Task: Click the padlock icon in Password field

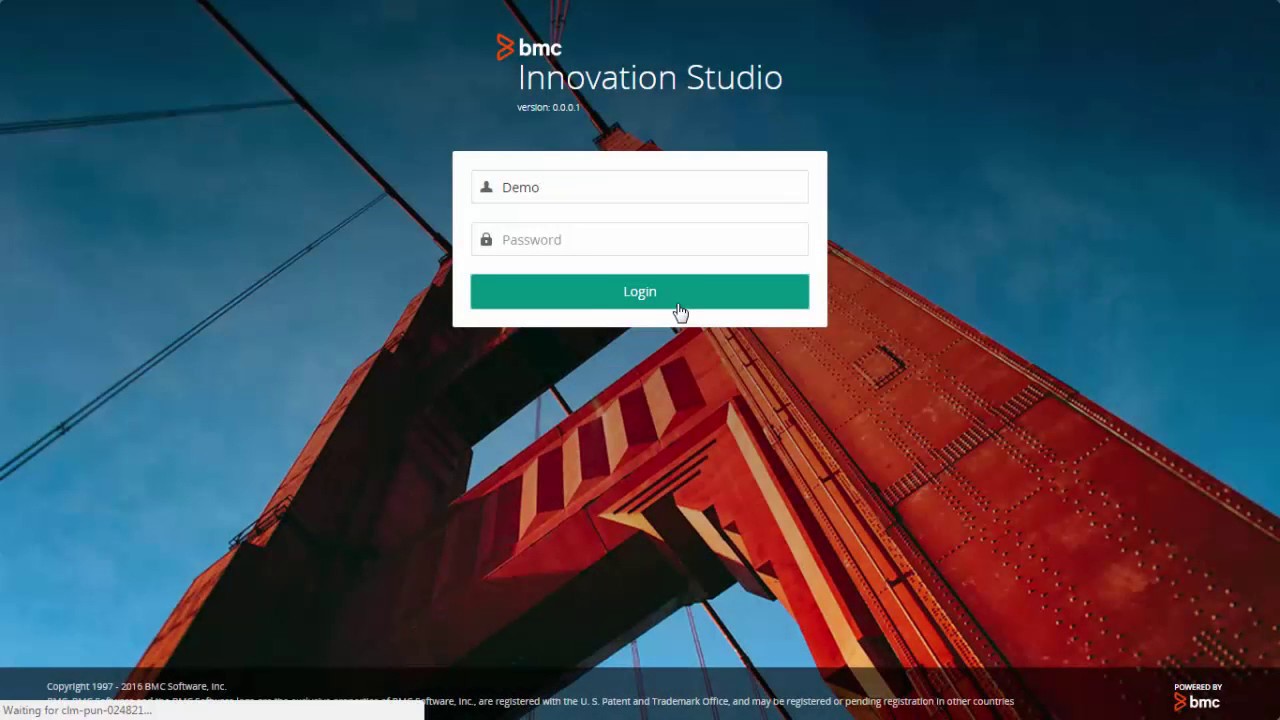Action: coord(486,239)
